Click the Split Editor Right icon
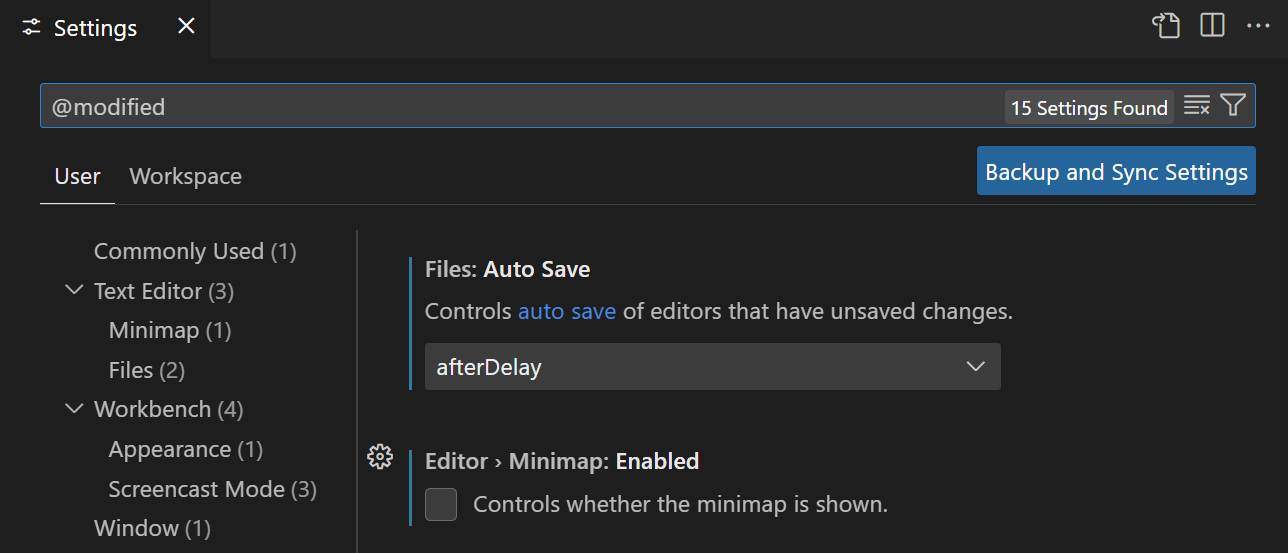 (1212, 26)
